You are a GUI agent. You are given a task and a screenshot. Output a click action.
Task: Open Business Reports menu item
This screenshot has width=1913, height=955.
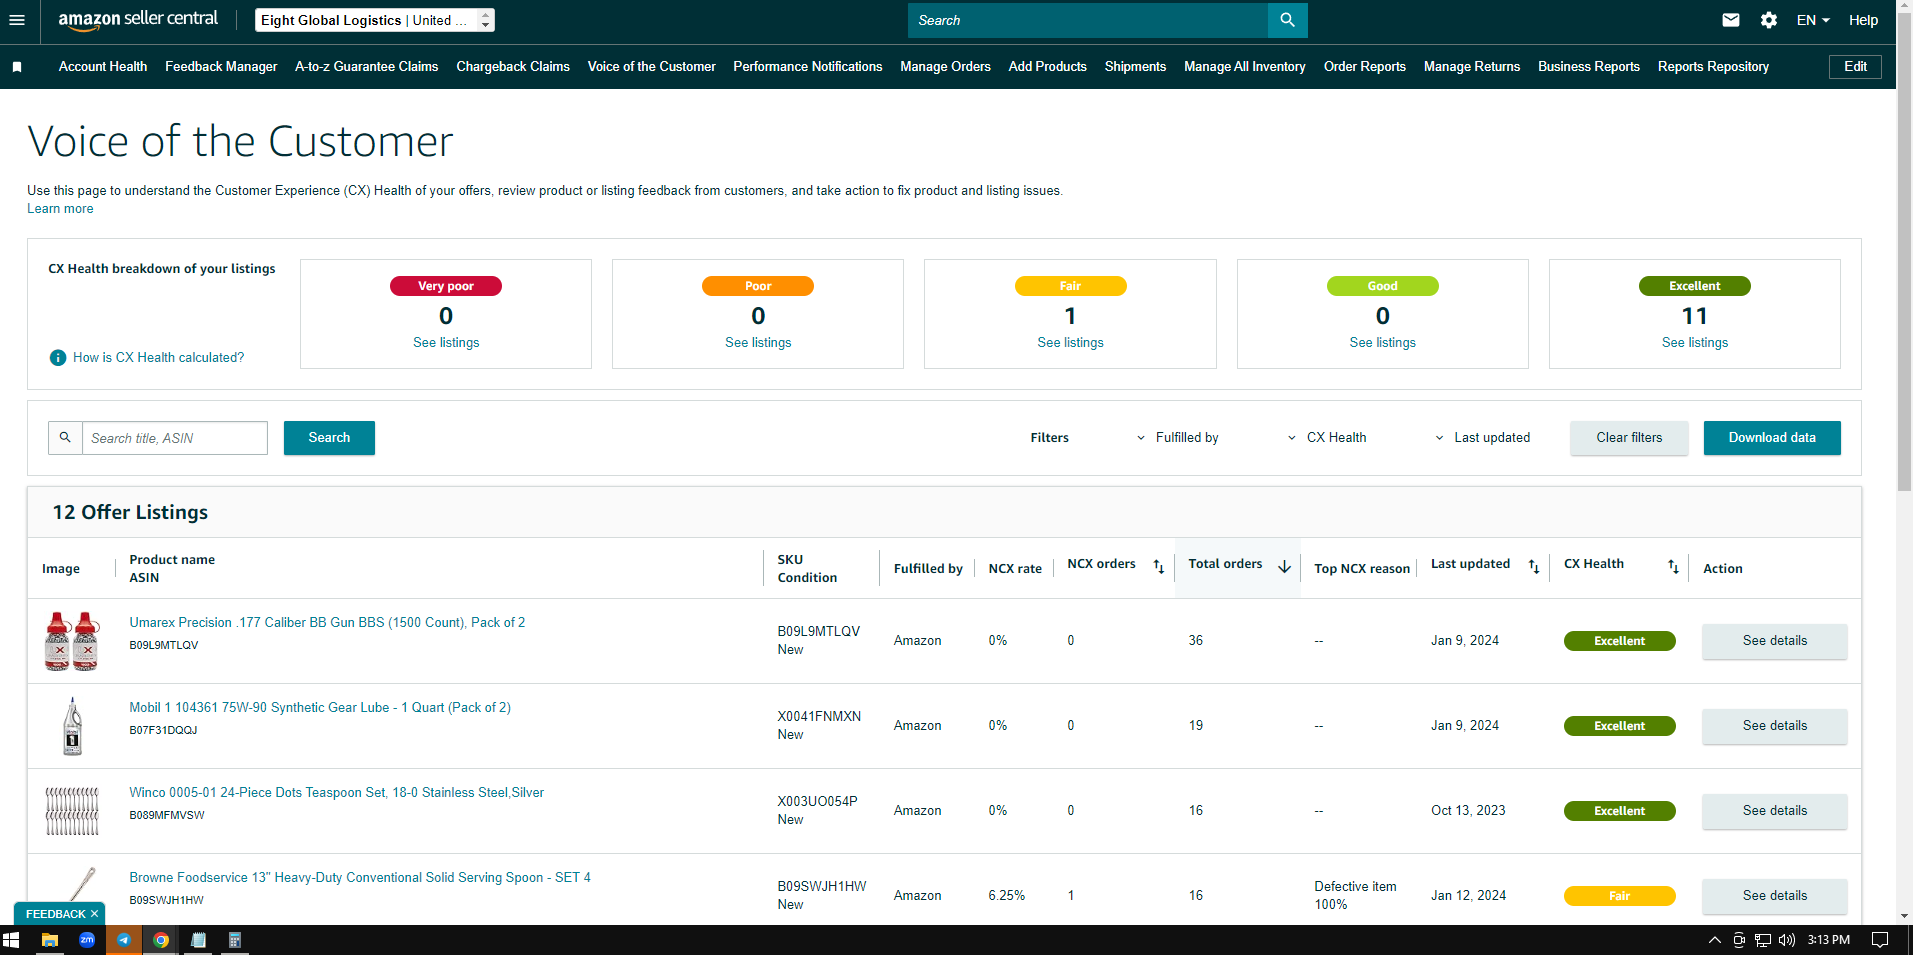pos(1589,67)
